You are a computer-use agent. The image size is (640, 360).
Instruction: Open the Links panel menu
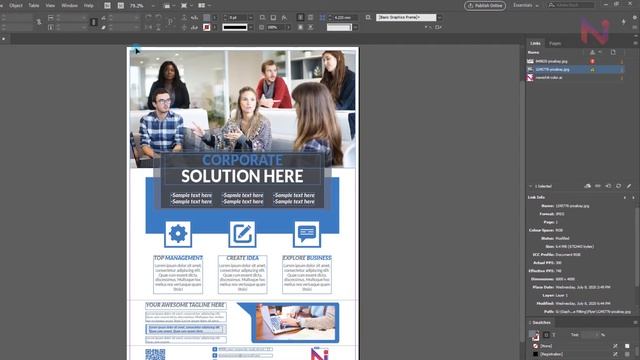[x=635, y=43]
